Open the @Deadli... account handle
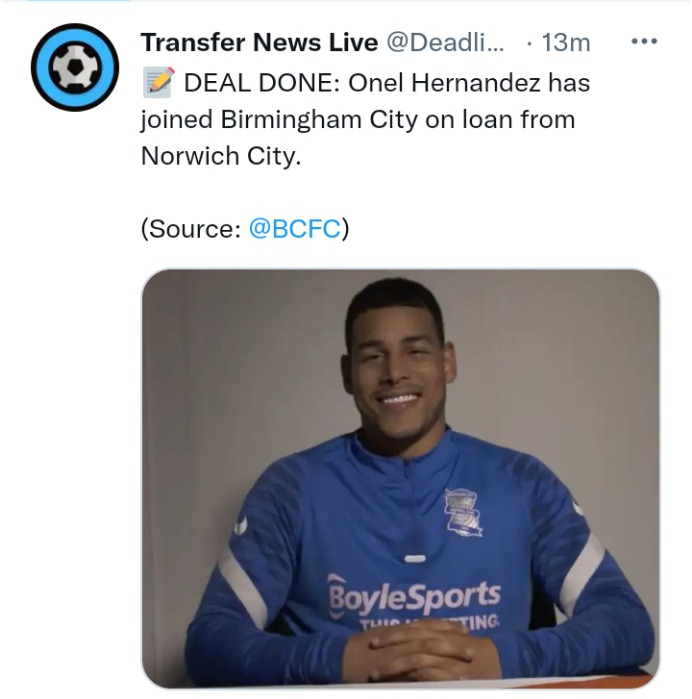 [x=445, y=42]
